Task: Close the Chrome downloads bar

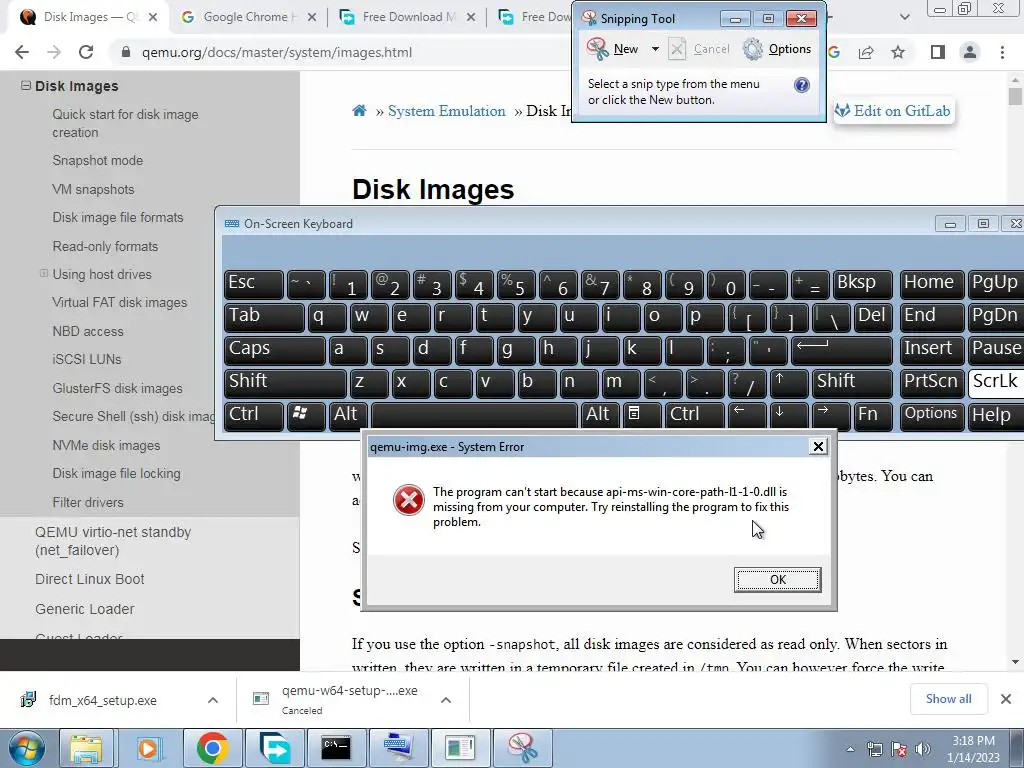Action: coord(1006,699)
